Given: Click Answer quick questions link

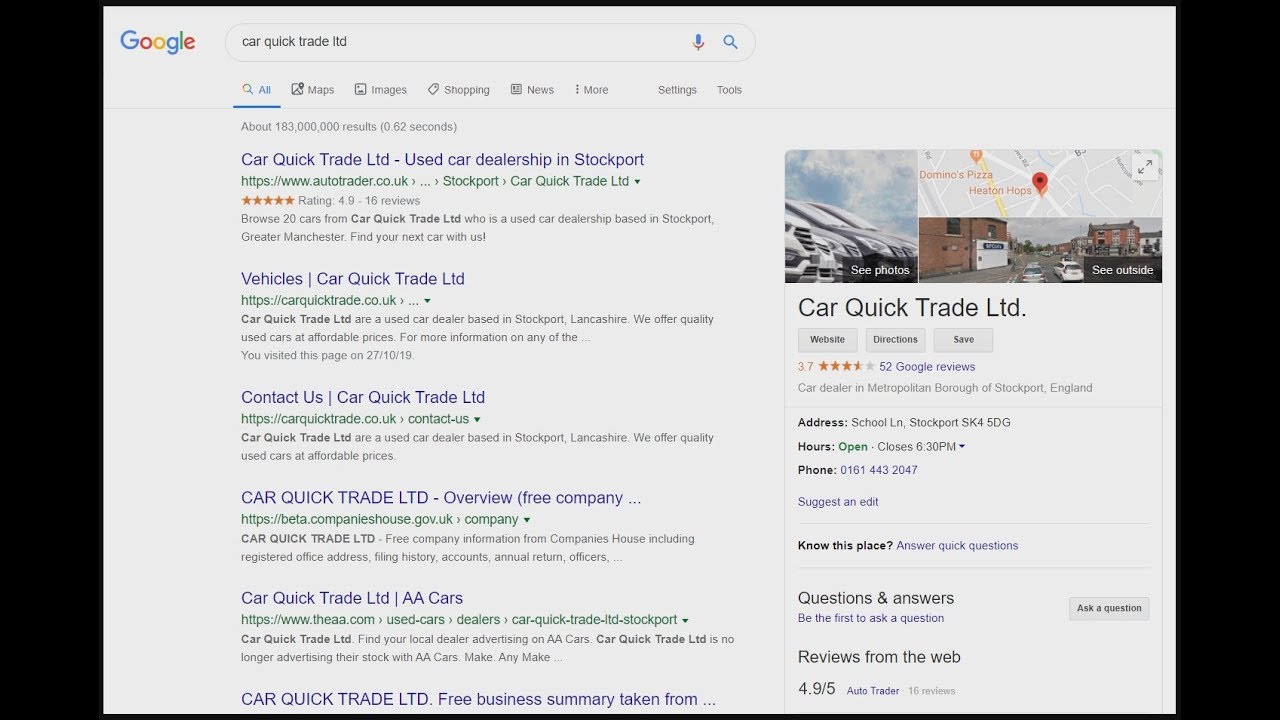Looking at the screenshot, I should click(957, 546).
